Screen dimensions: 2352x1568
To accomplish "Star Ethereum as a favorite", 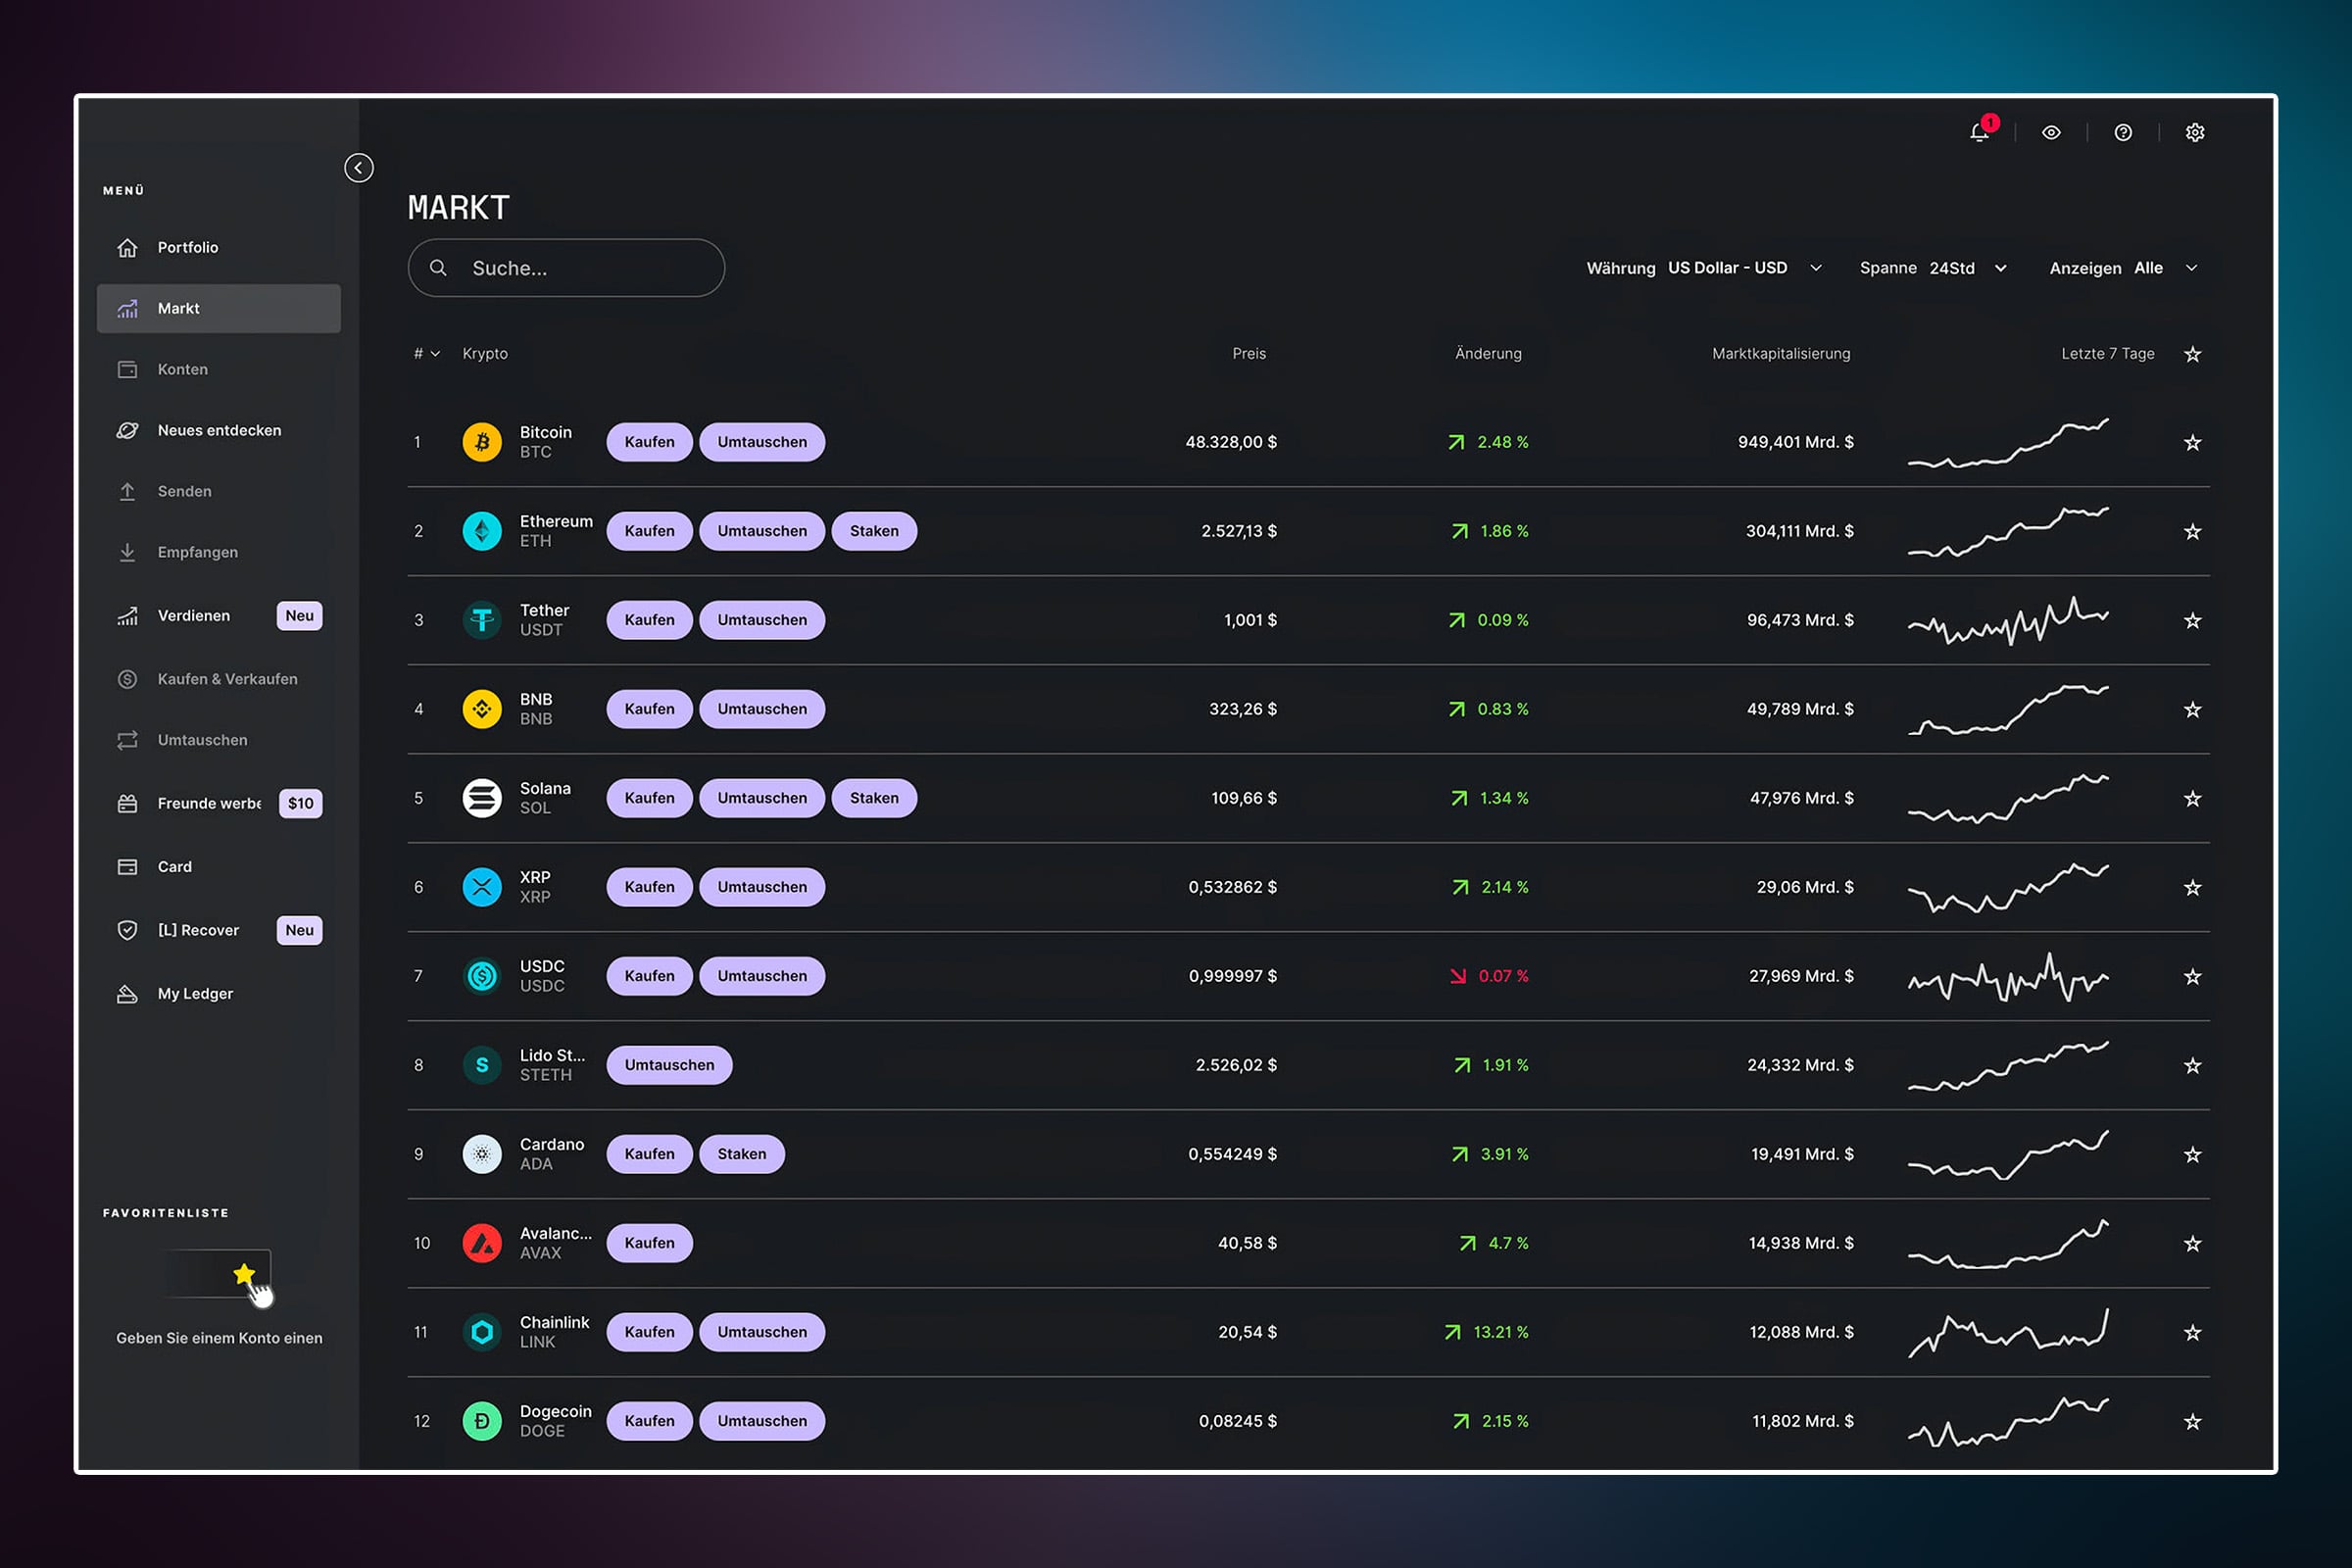I will 2193,531.
